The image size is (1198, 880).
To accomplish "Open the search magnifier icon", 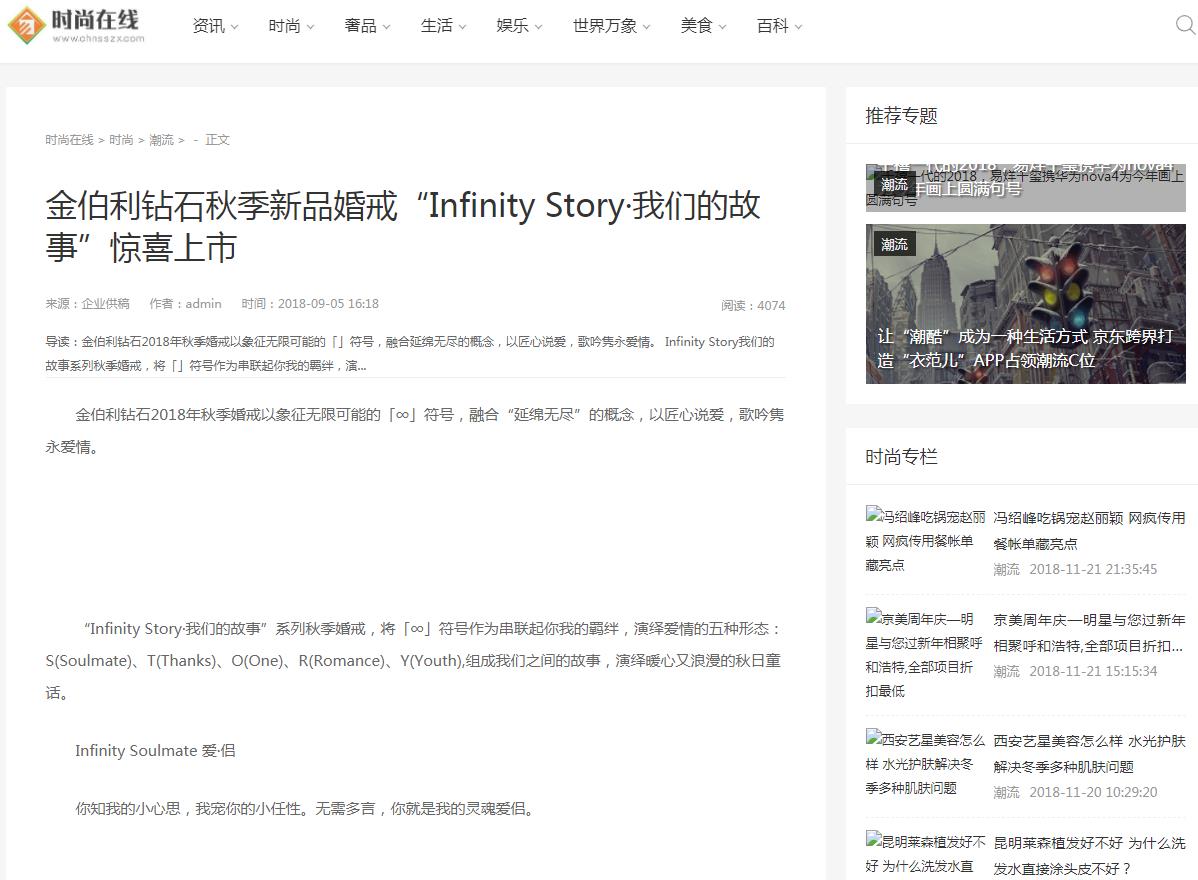I will [x=1185, y=25].
